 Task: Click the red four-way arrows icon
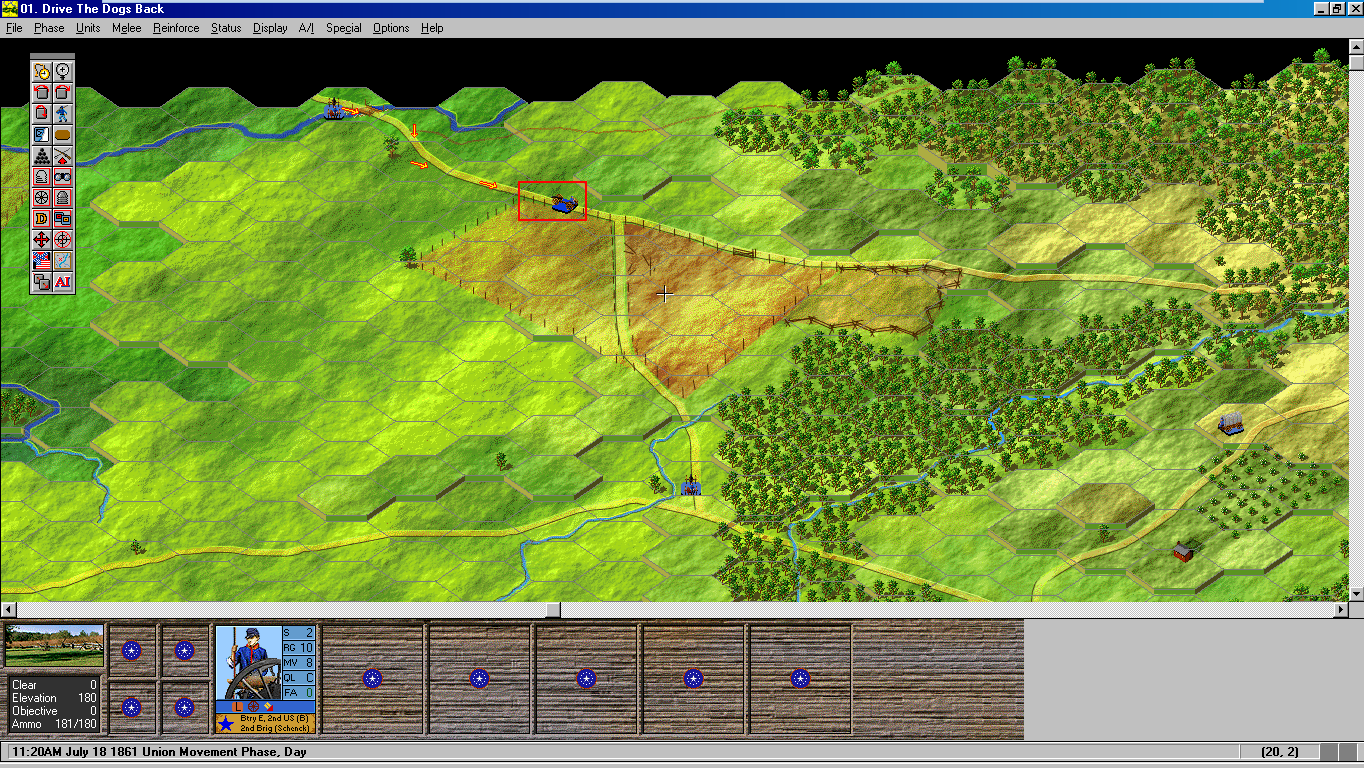(x=41, y=240)
